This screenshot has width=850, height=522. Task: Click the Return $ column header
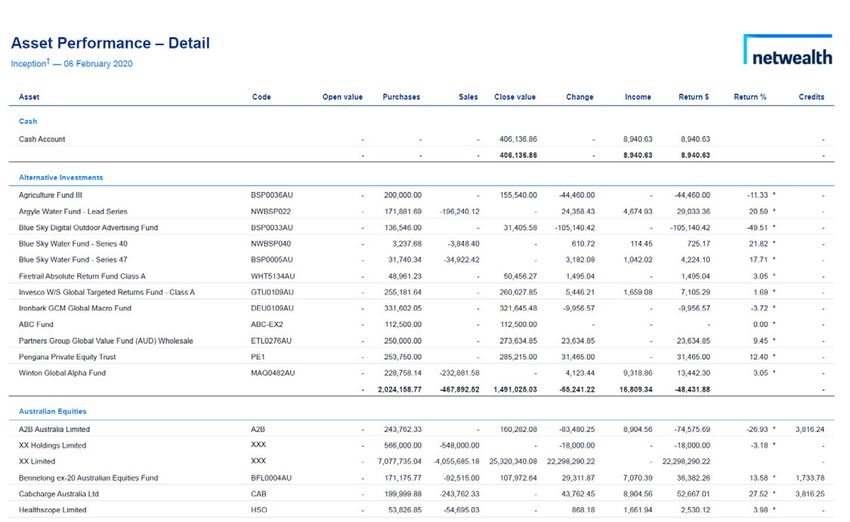pos(693,97)
